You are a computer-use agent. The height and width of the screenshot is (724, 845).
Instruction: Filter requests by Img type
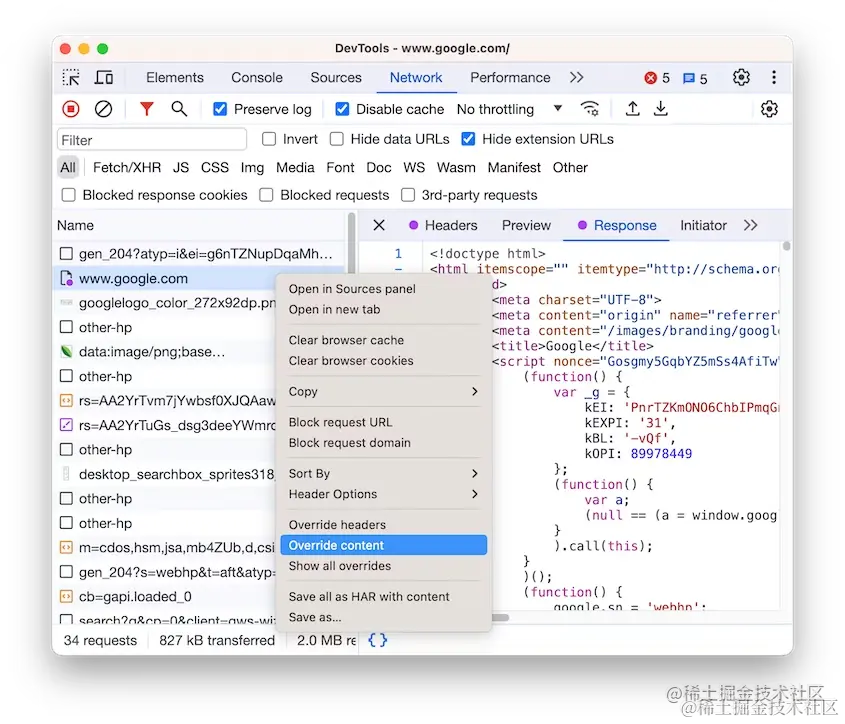[x=252, y=168]
